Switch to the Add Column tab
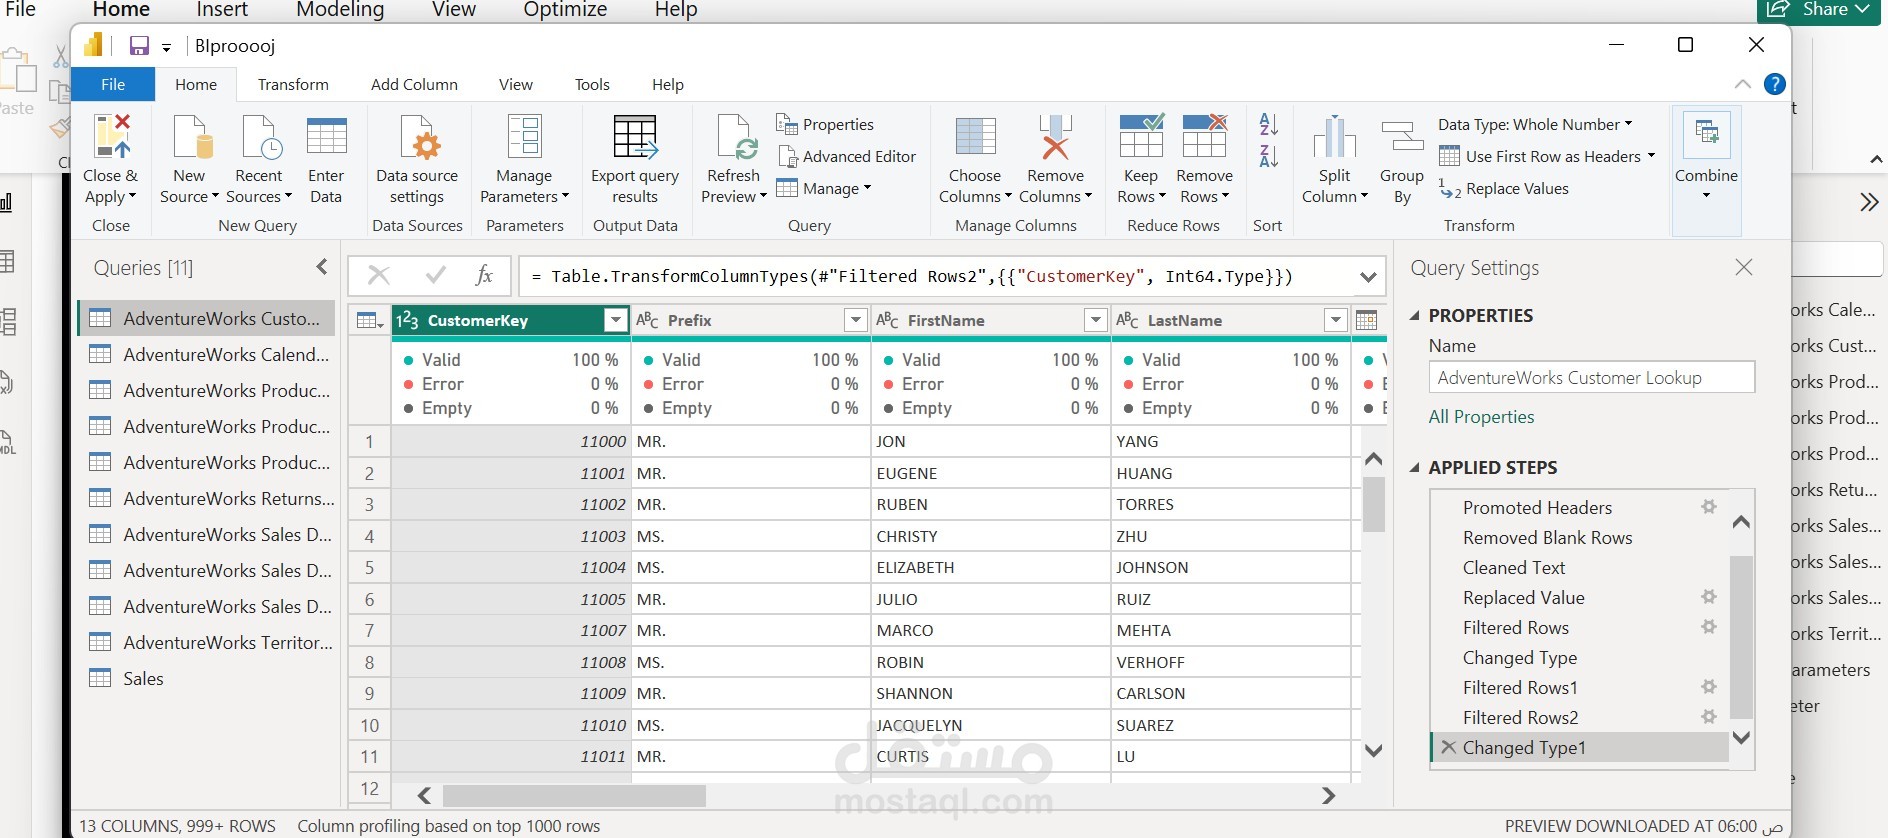The image size is (1888, 838). tap(414, 85)
